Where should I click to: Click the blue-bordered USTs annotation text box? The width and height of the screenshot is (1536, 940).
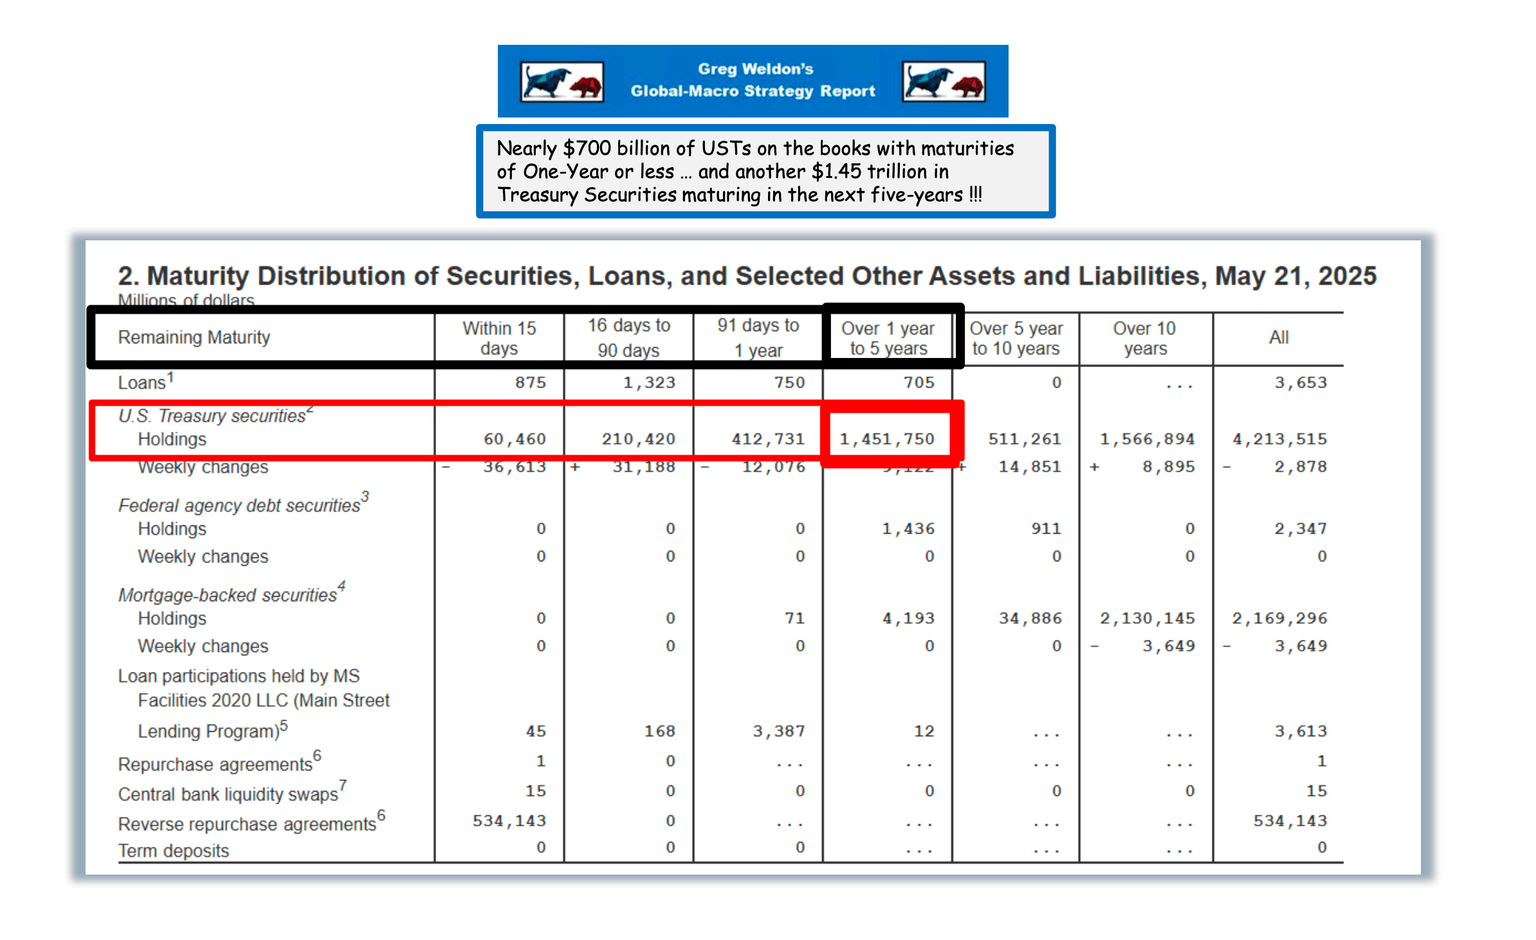click(765, 171)
